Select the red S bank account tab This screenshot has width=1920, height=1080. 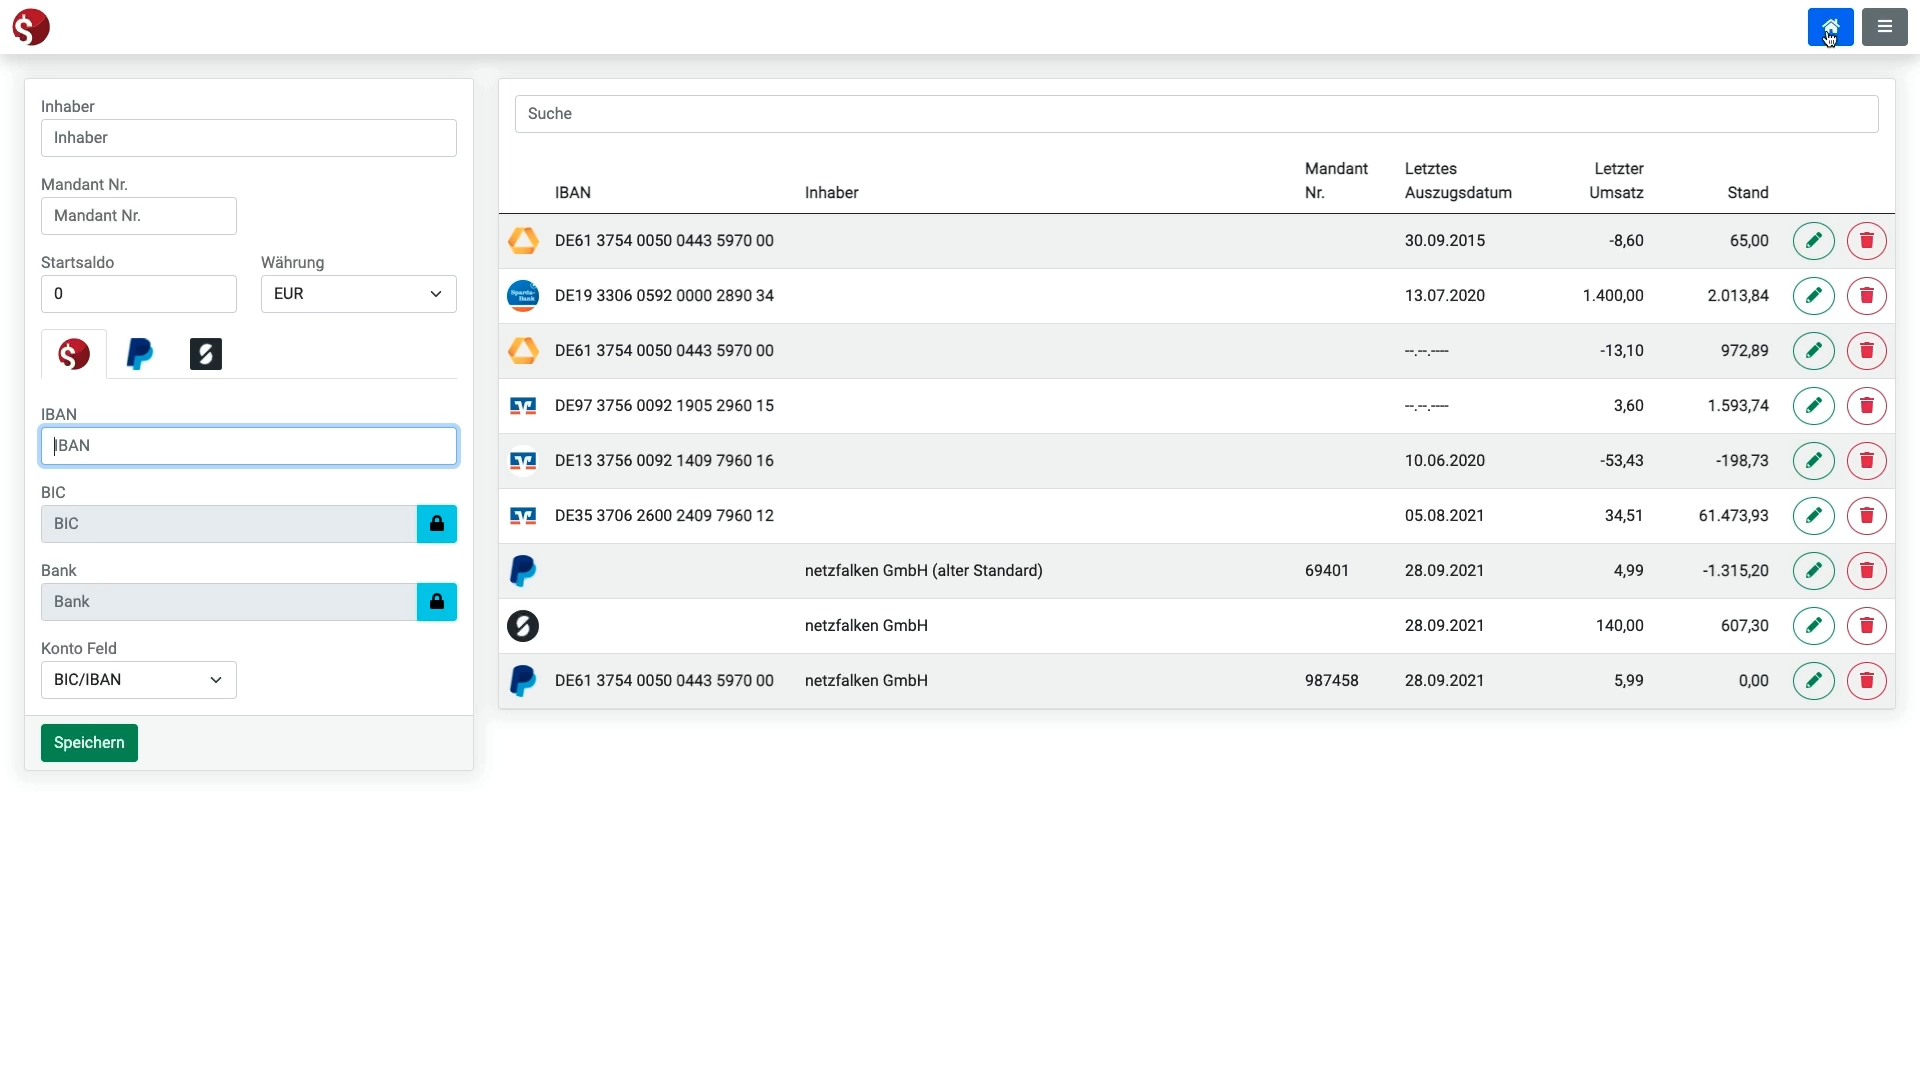[74, 354]
